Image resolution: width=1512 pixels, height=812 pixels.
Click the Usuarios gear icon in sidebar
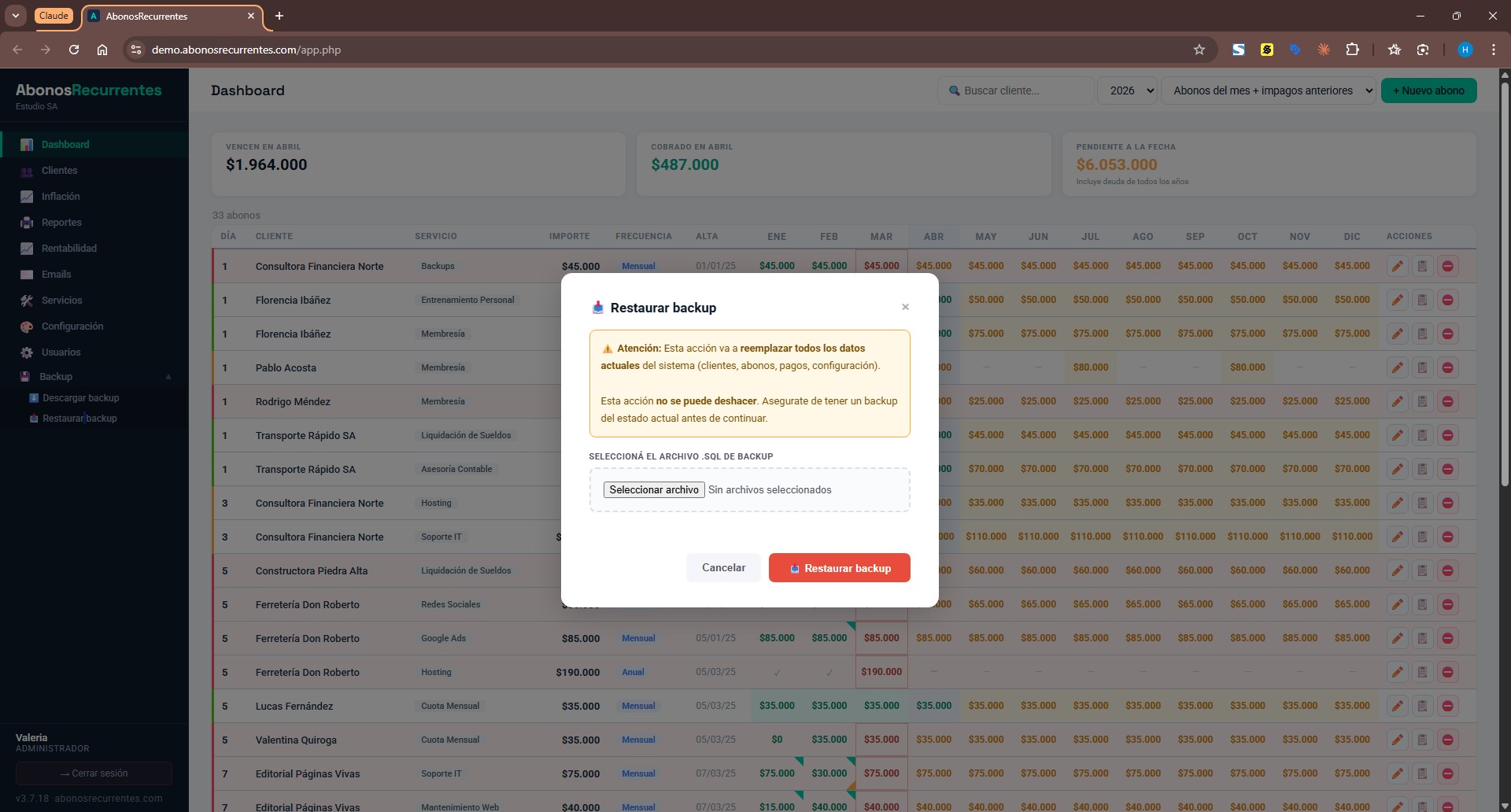(26, 353)
